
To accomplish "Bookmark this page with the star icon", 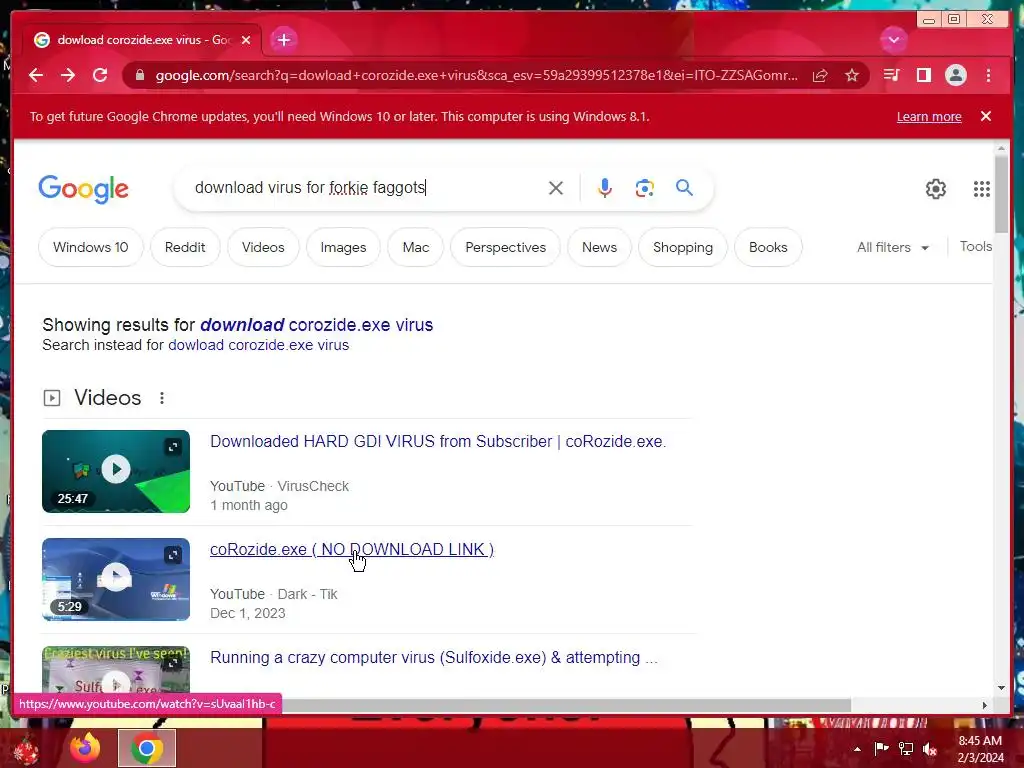I will [x=852, y=75].
